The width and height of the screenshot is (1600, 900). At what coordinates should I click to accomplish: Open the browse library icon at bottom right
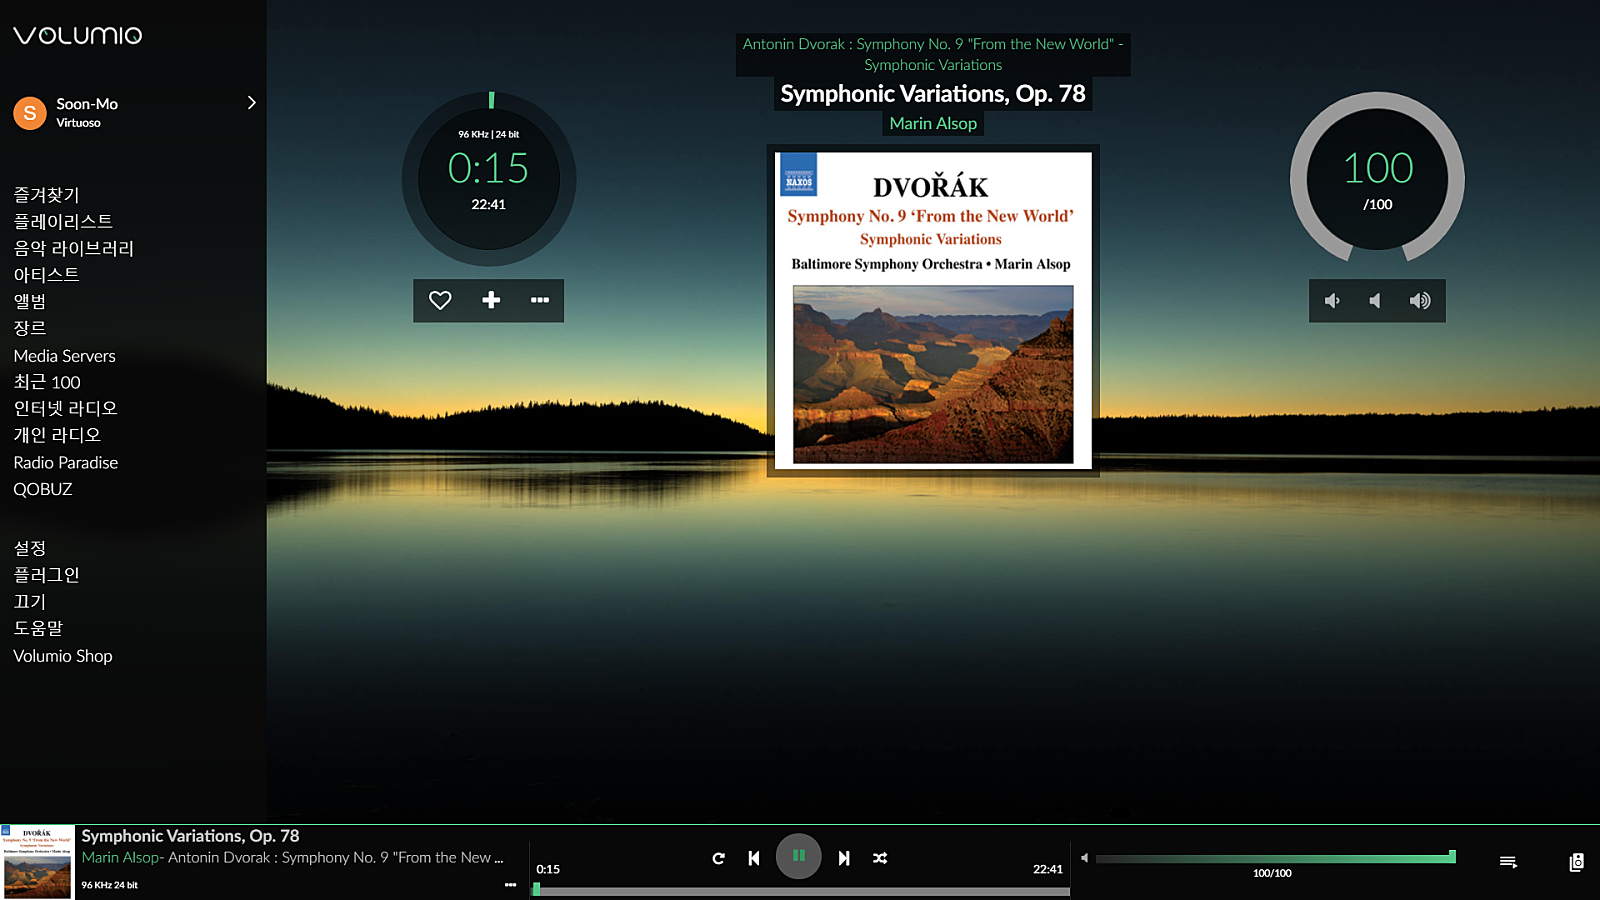[x=1577, y=862]
